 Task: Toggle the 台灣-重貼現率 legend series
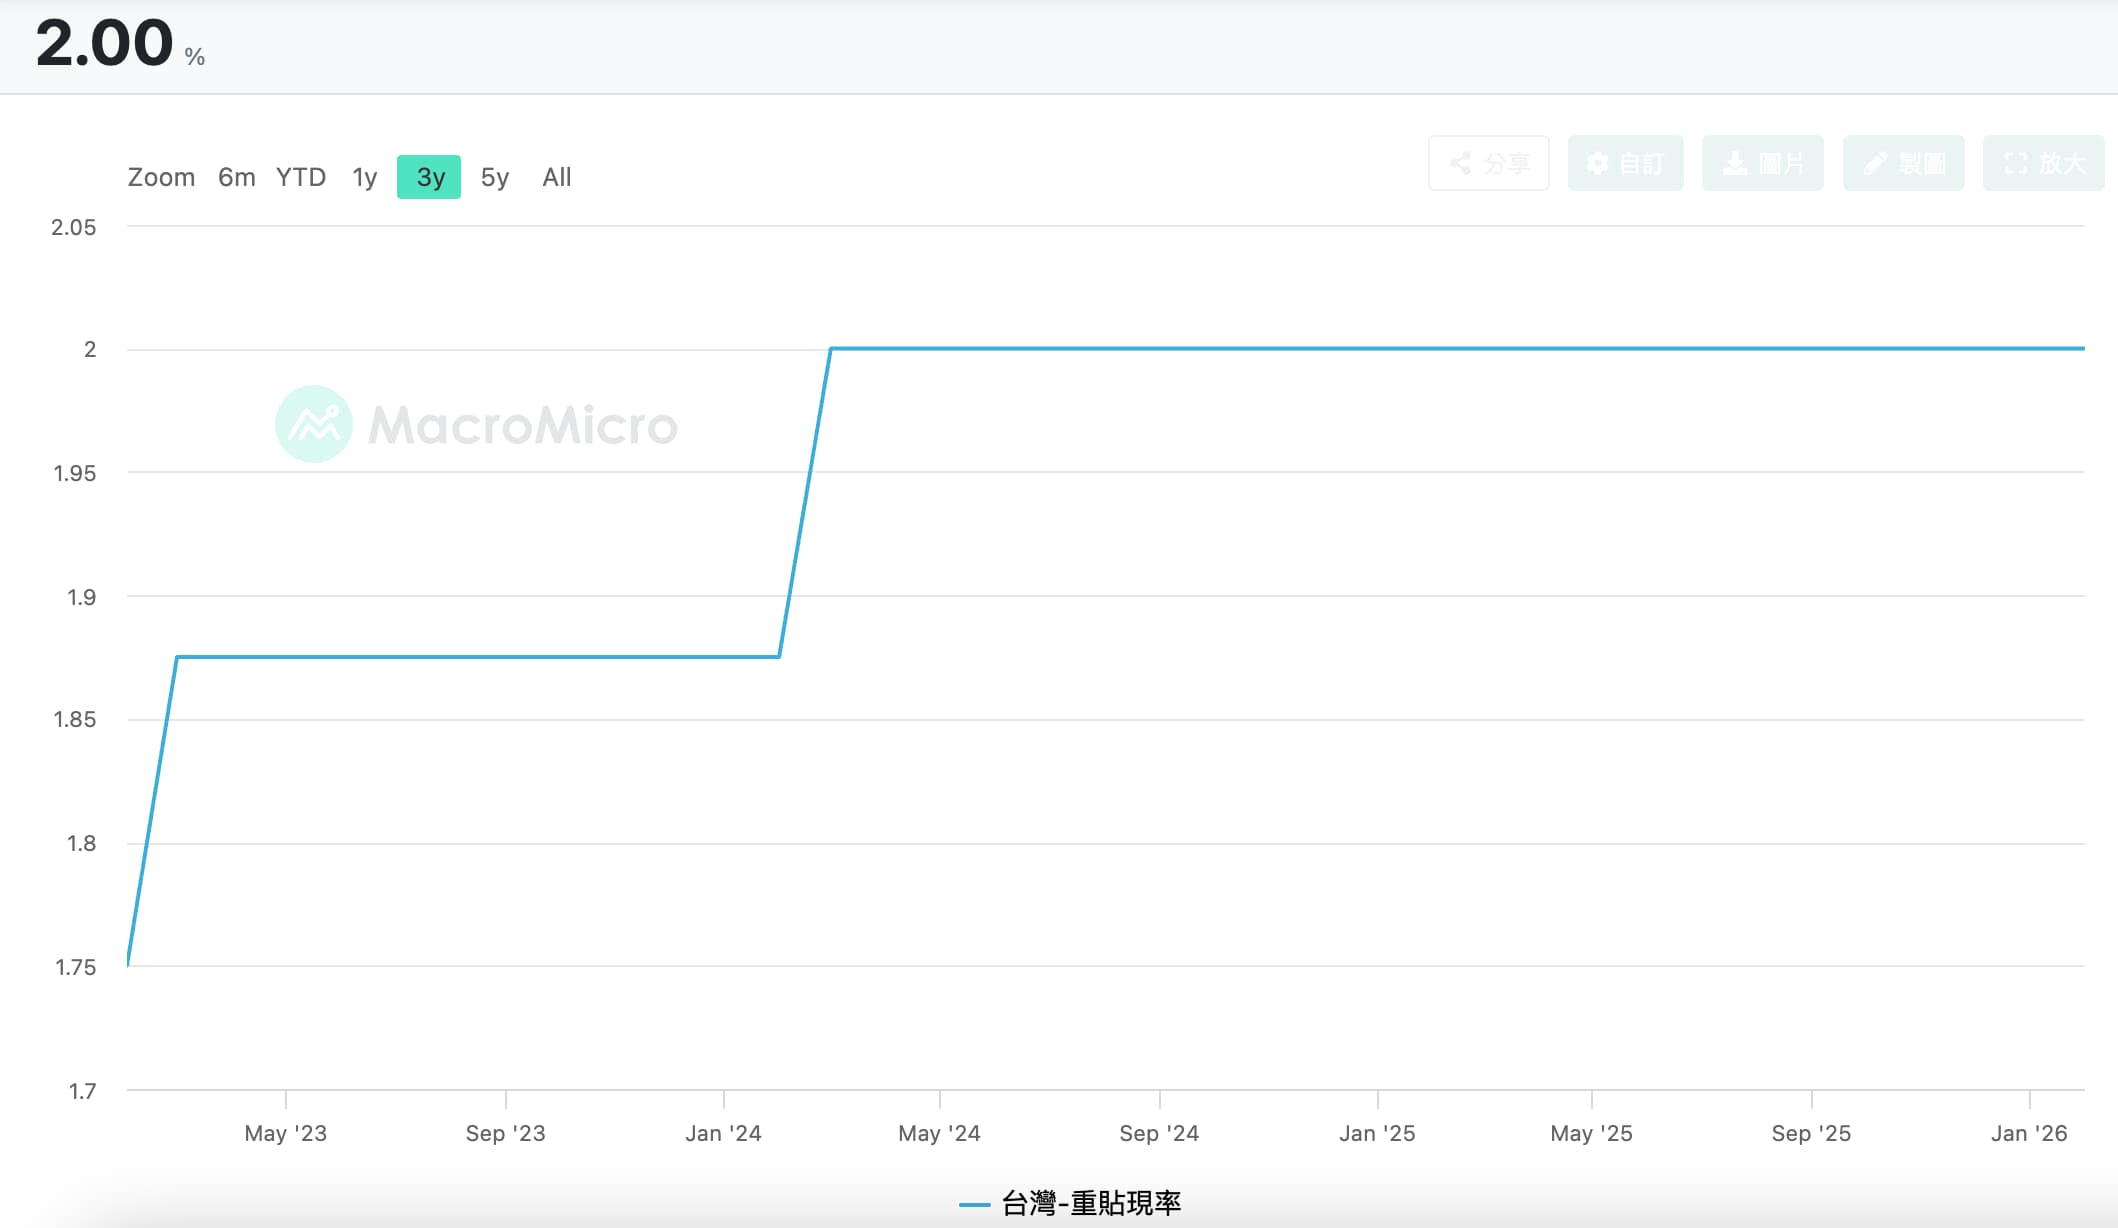pos(1090,1203)
